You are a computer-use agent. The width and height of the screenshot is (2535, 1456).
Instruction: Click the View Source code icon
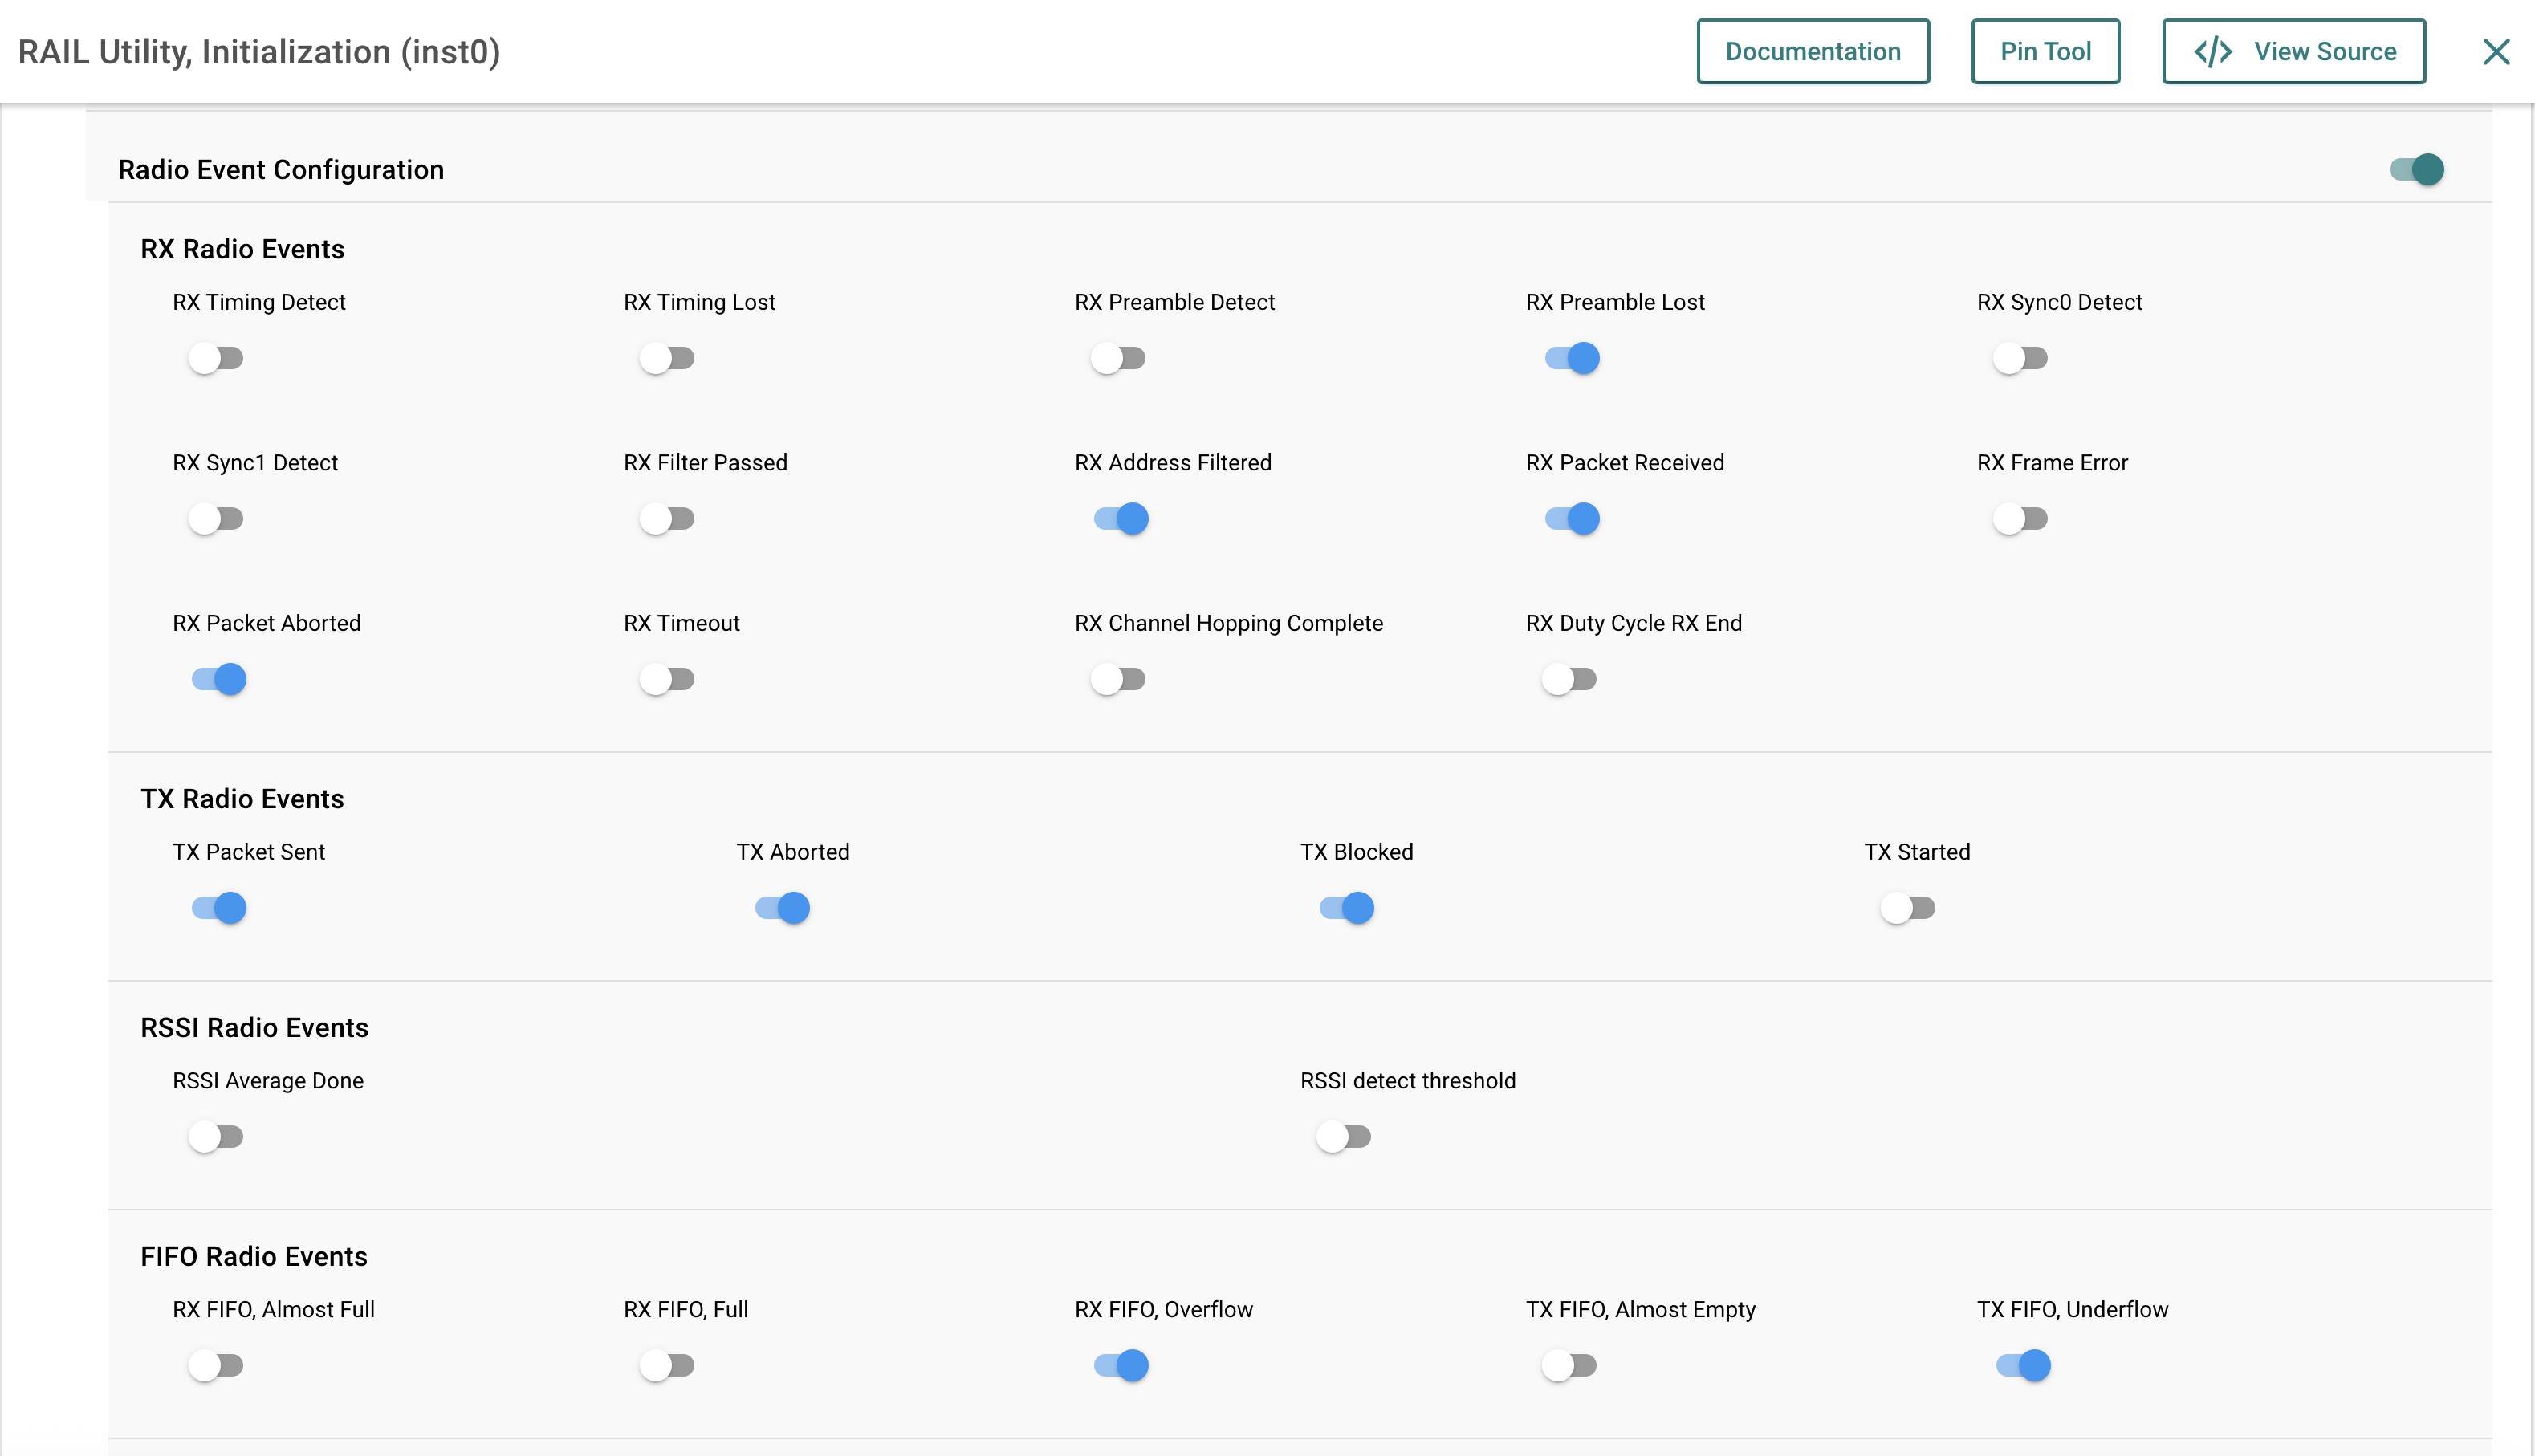(2212, 52)
